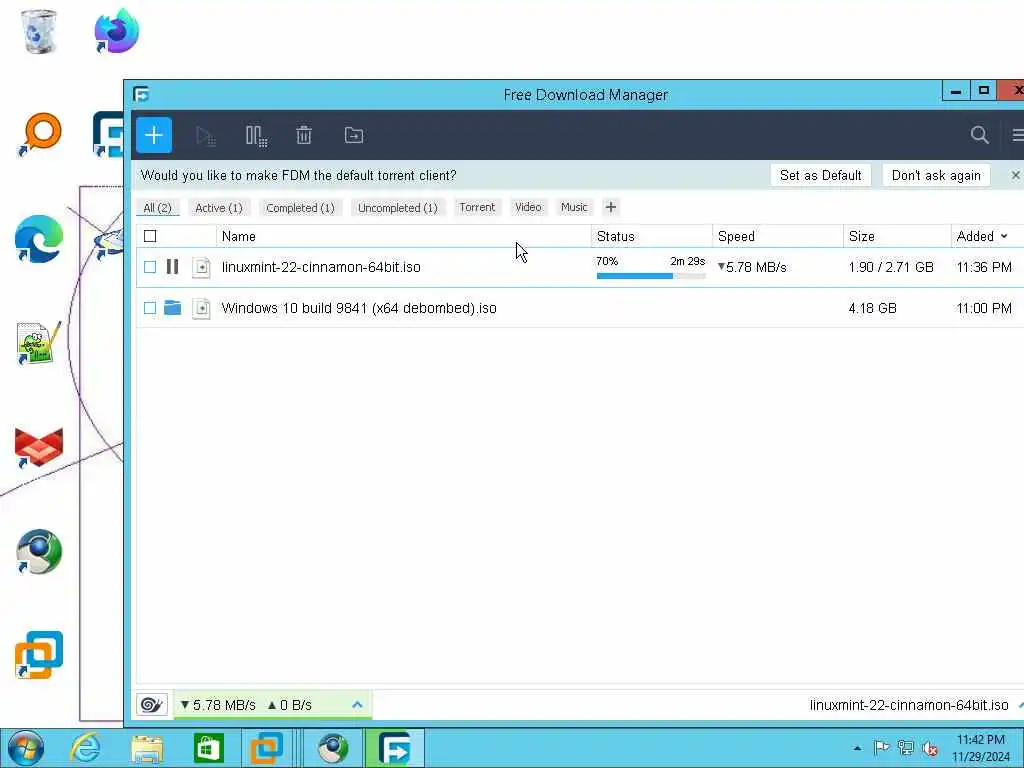Click the start all downloads icon
Image resolution: width=1024 pixels, height=768 pixels.
(x=206, y=136)
